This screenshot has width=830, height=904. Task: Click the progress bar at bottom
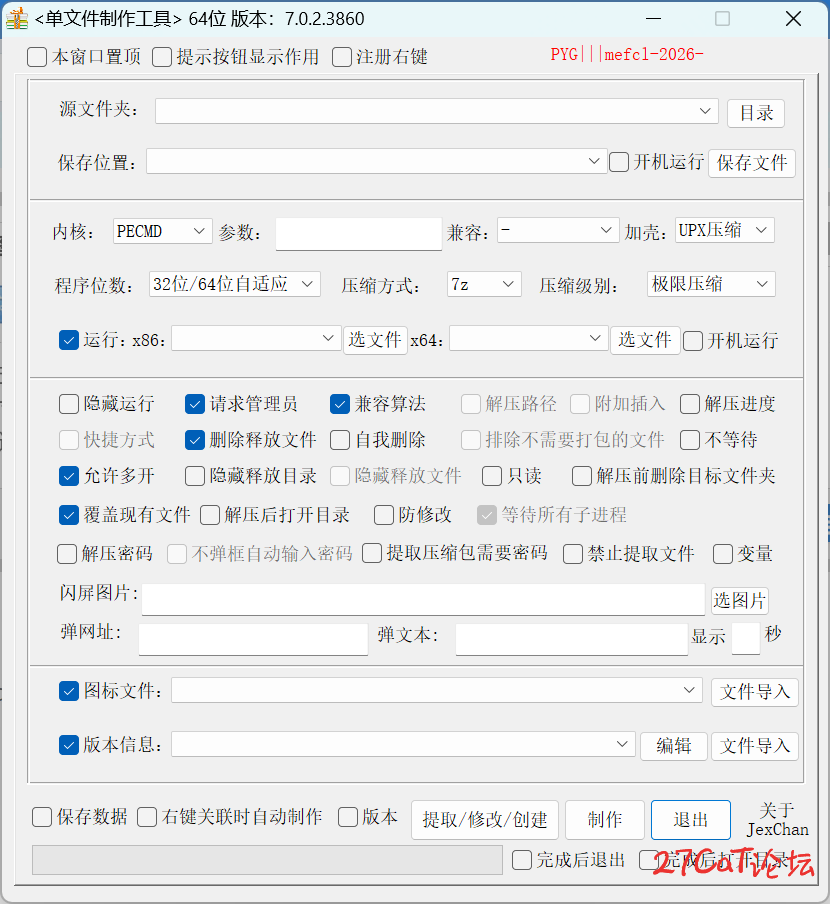click(x=267, y=860)
